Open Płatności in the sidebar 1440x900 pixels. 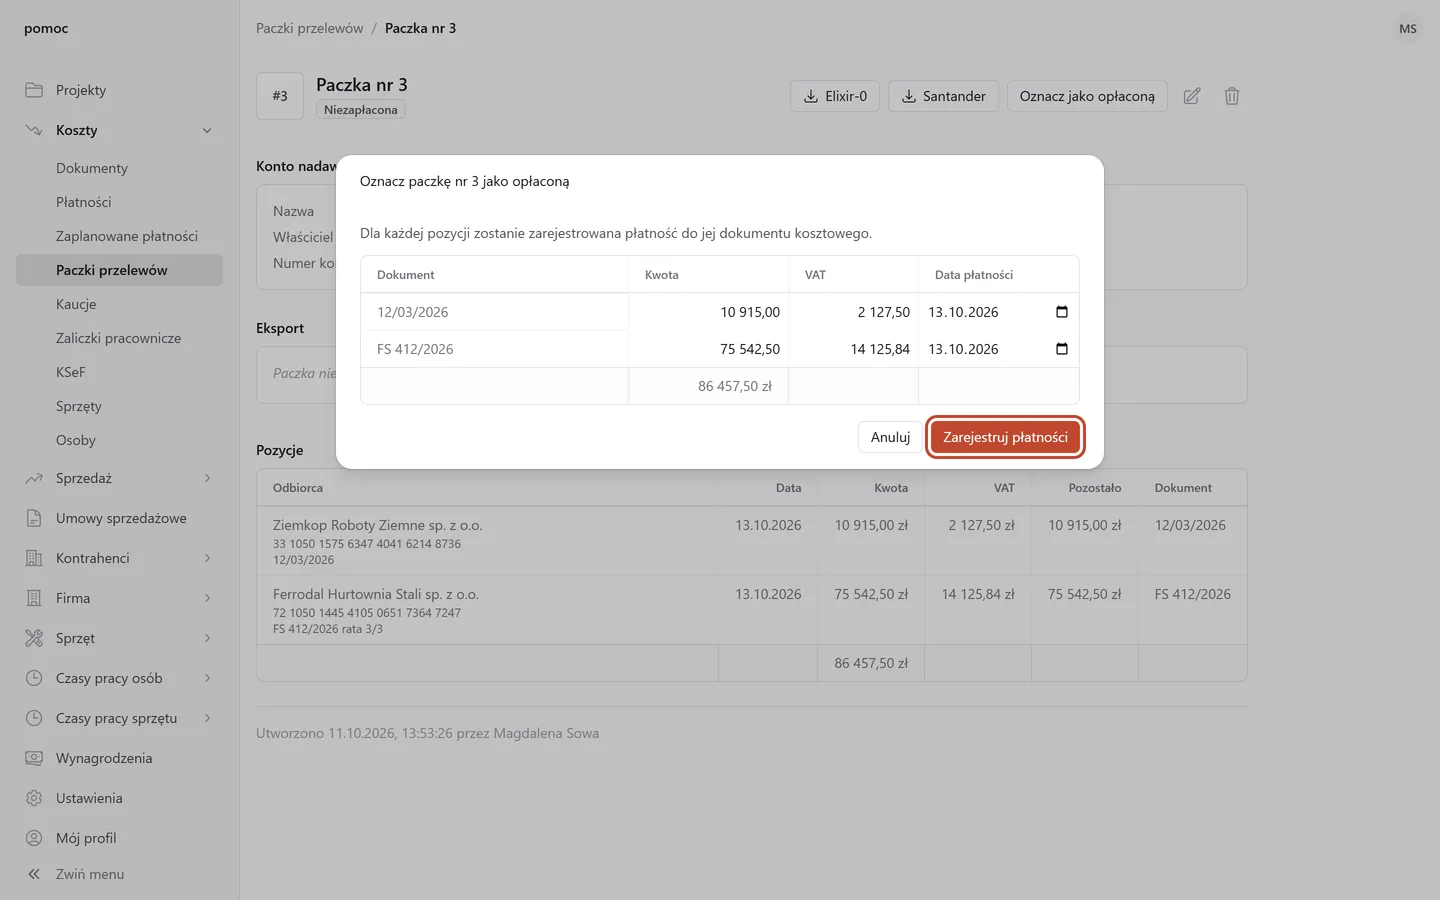point(119,202)
